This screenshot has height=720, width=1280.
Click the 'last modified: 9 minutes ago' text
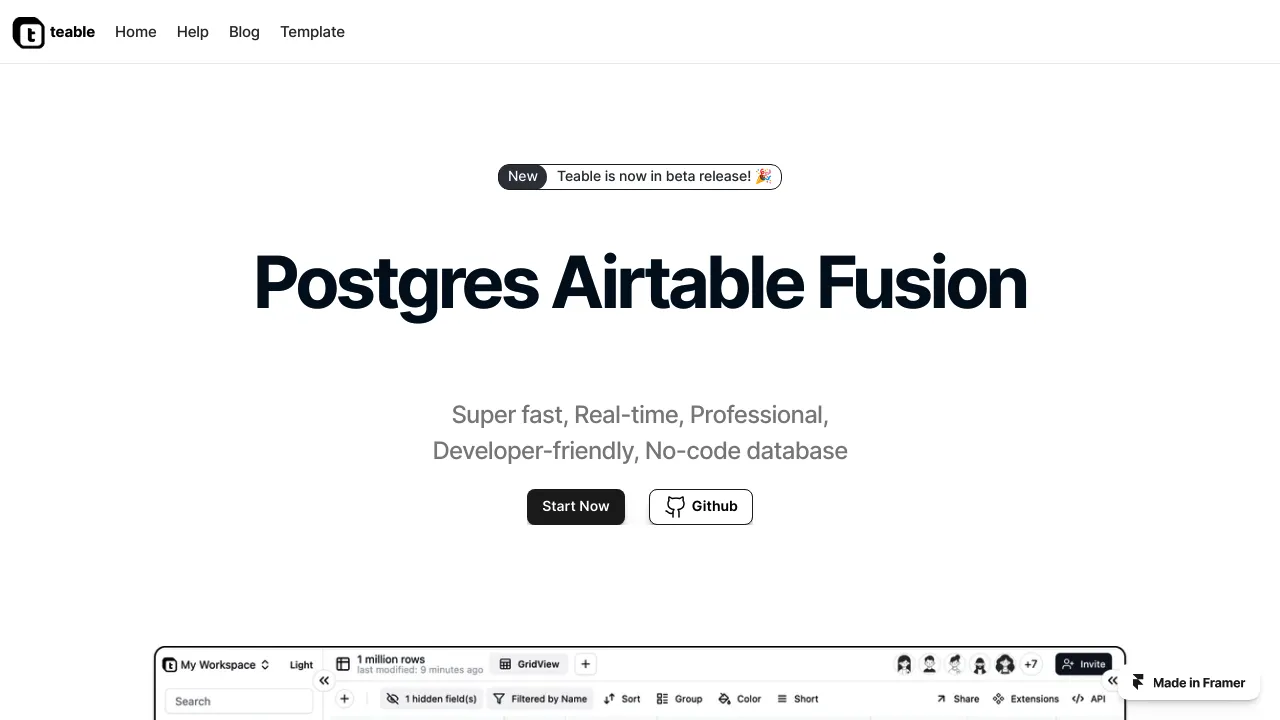(x=420, y=670)
